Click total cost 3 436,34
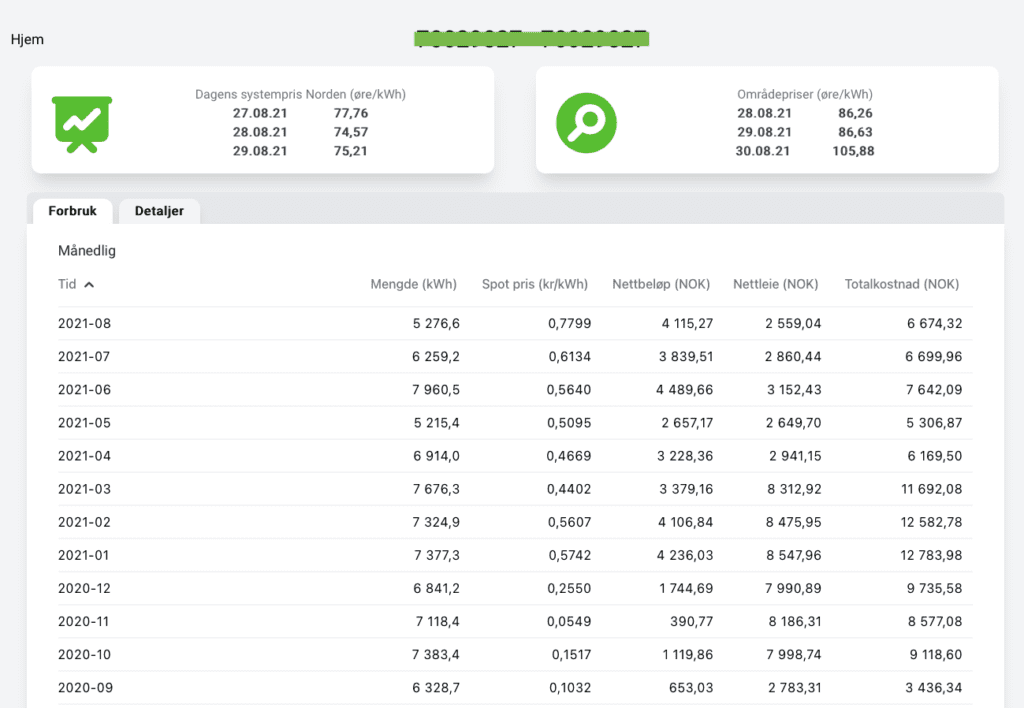This screenshot has height=708, width=1024. 934,688
